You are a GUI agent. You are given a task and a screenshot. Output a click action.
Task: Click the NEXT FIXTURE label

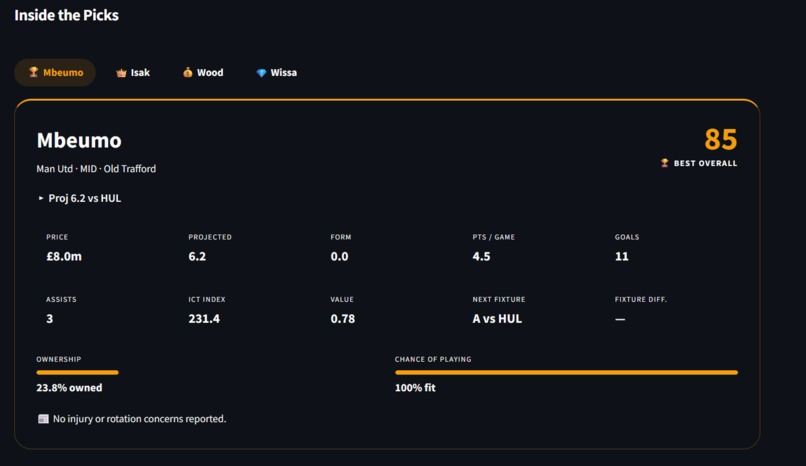pyautogui.click(x=499, y=299)
